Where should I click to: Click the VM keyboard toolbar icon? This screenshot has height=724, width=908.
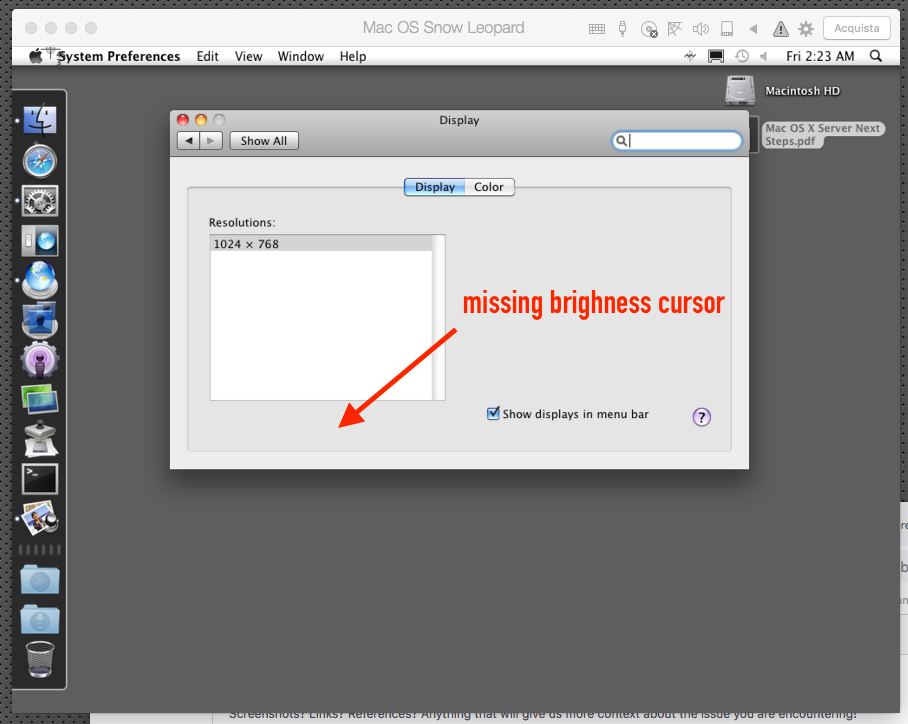[x=596, y=28]
